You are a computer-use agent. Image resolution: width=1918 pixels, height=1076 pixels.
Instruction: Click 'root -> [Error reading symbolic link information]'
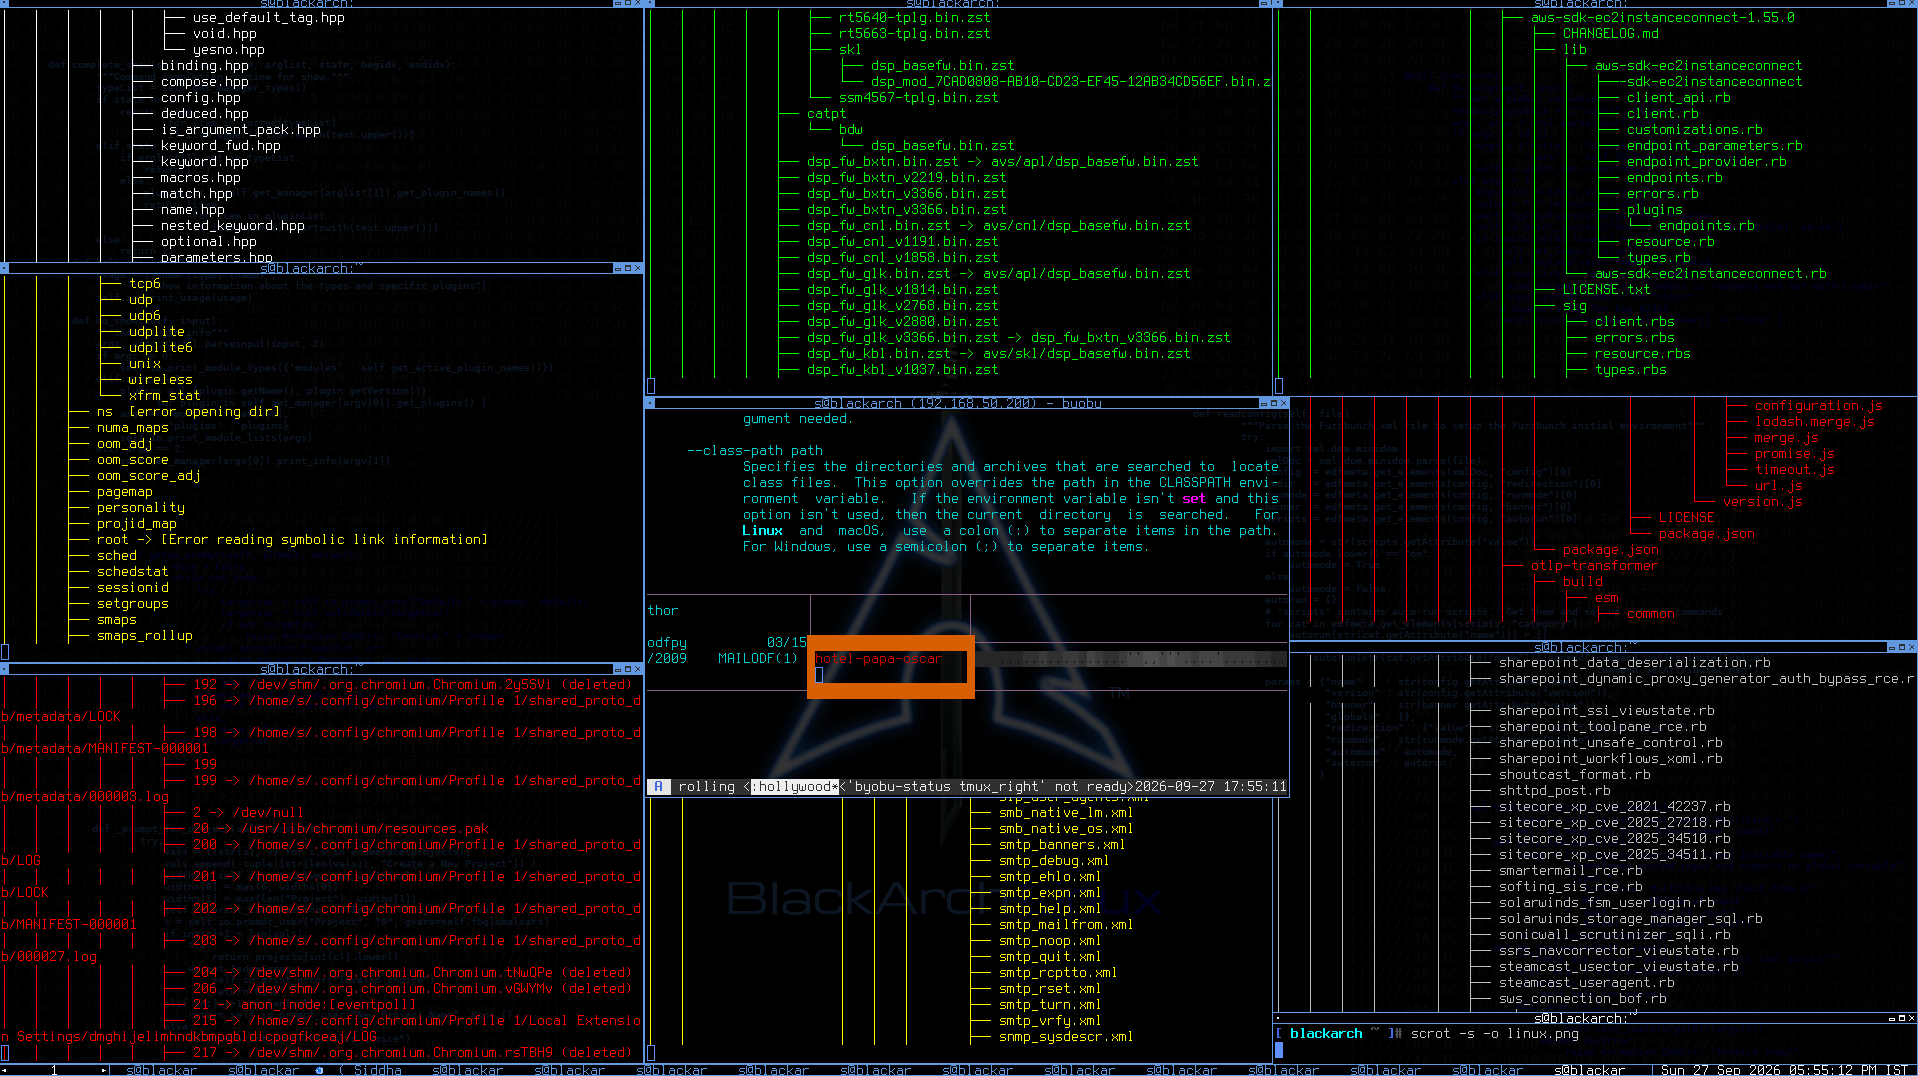click(292, 540)
